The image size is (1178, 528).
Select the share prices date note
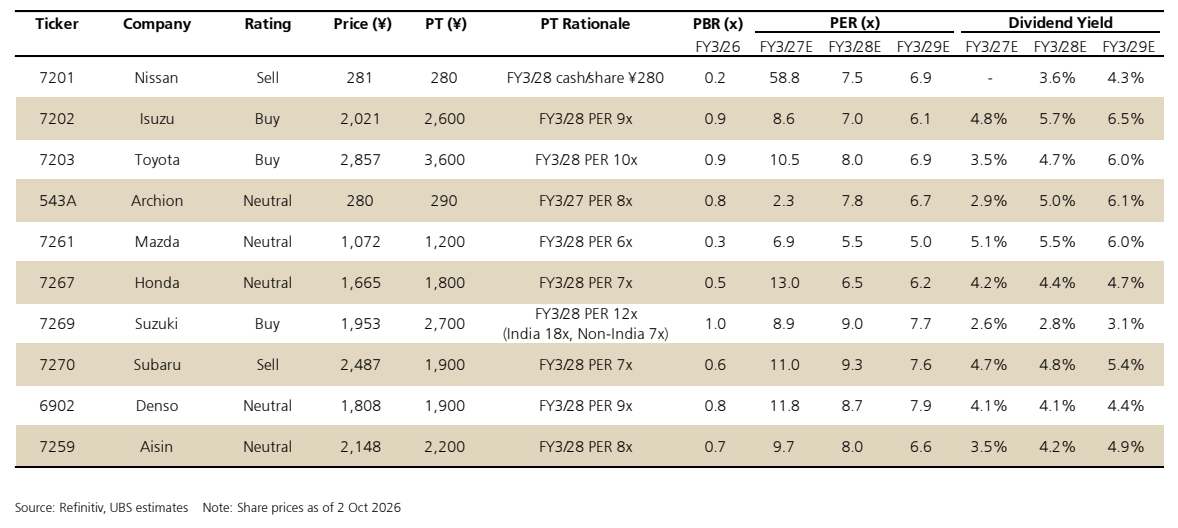(301, 508)
